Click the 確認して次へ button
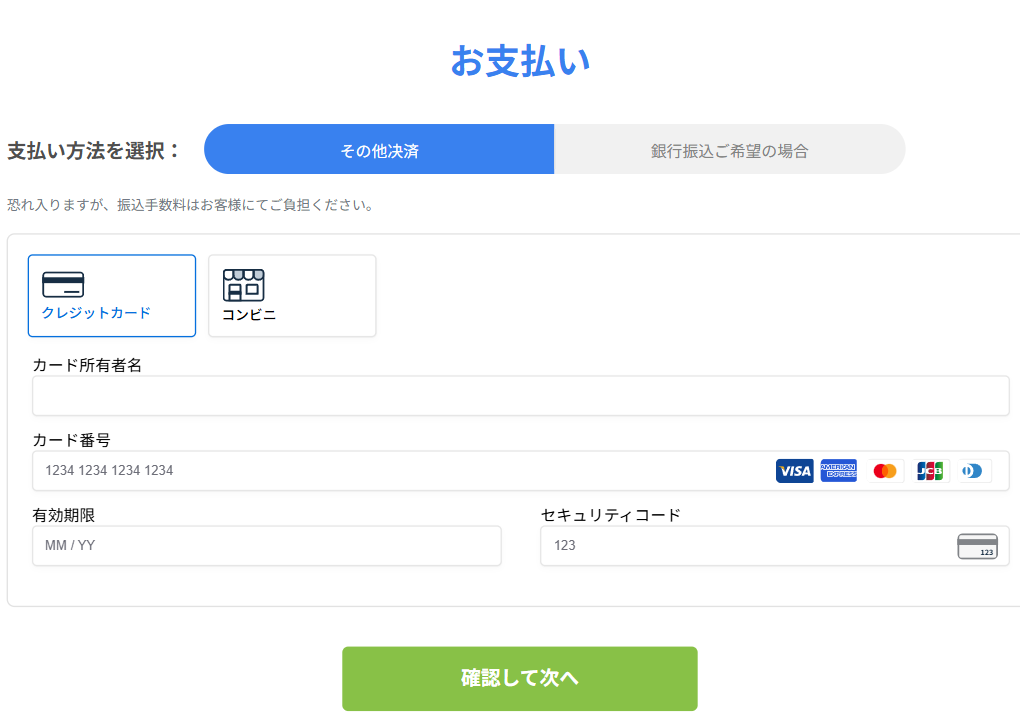Viewport: 1020px width, 720px height. click(520, 678)
